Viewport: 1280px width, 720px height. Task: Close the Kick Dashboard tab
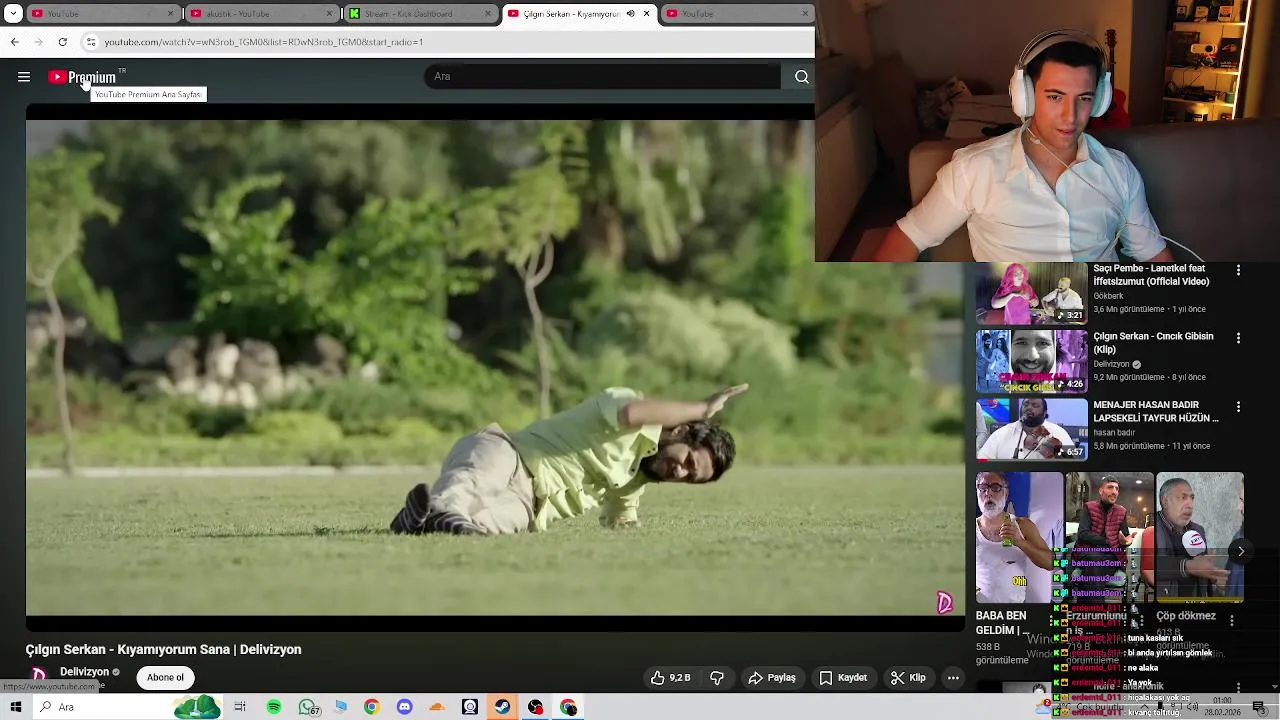(x=488, y=14)
